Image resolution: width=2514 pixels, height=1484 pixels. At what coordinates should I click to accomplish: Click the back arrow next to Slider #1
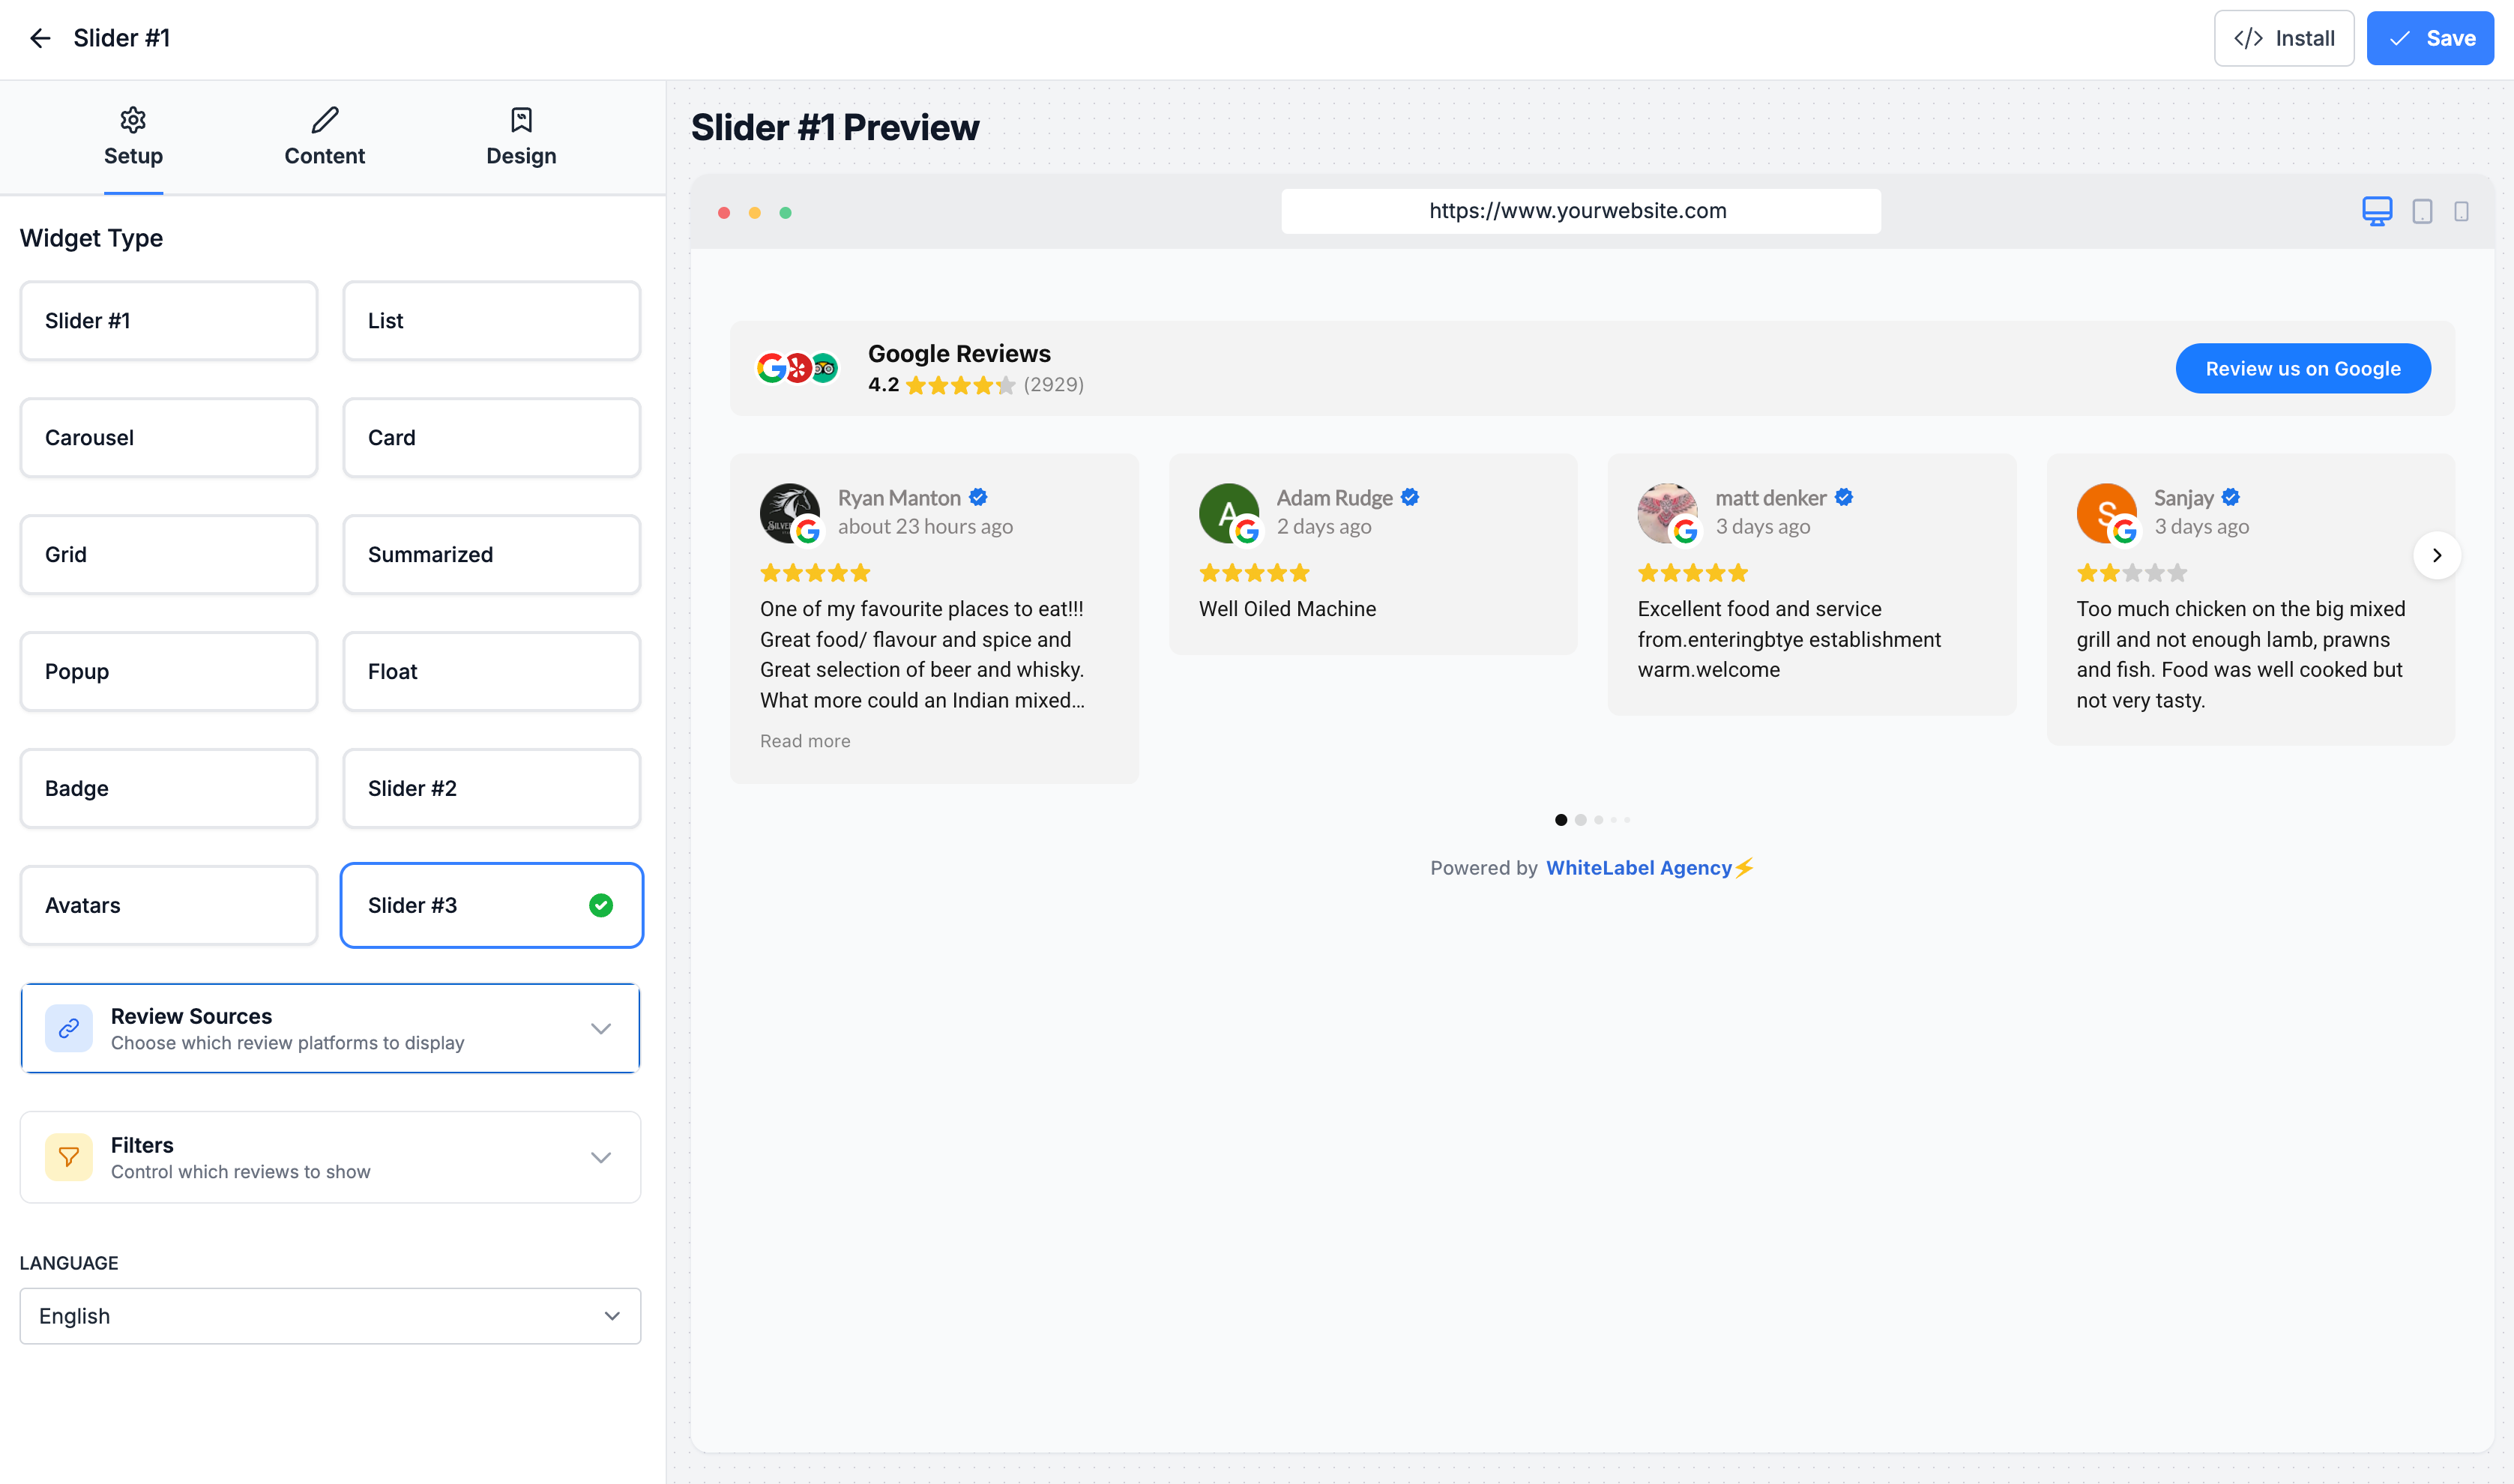coord(40,38)
